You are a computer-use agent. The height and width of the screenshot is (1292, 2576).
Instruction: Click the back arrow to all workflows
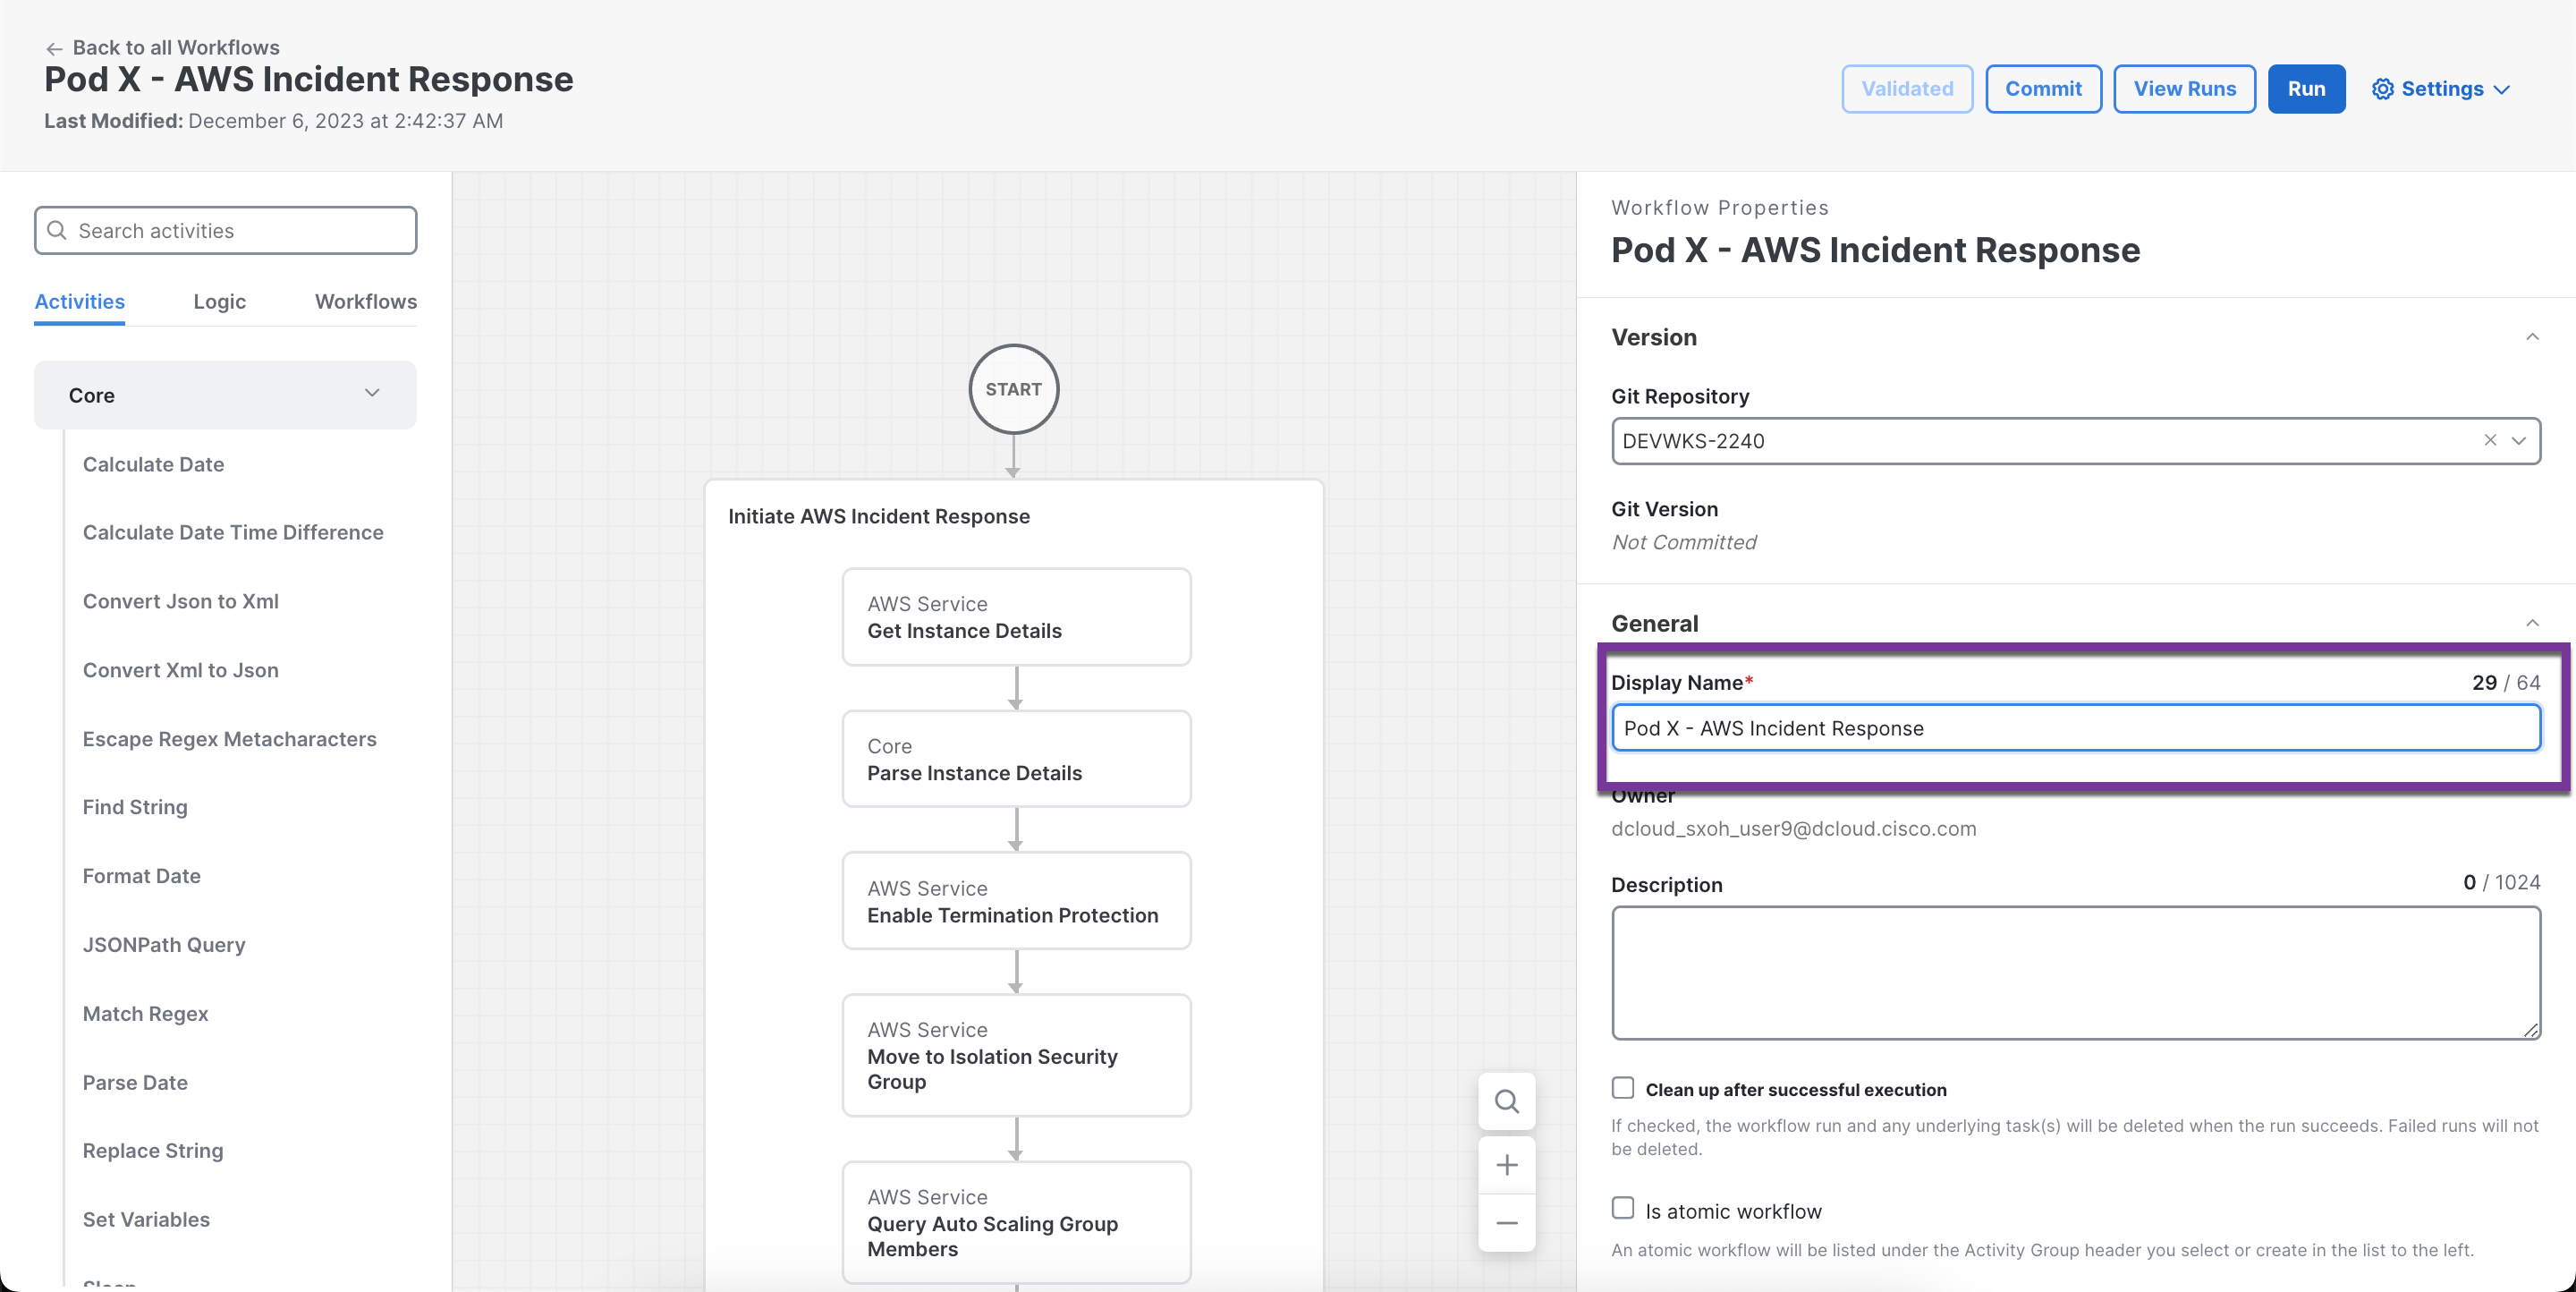(x=54, y=48)
